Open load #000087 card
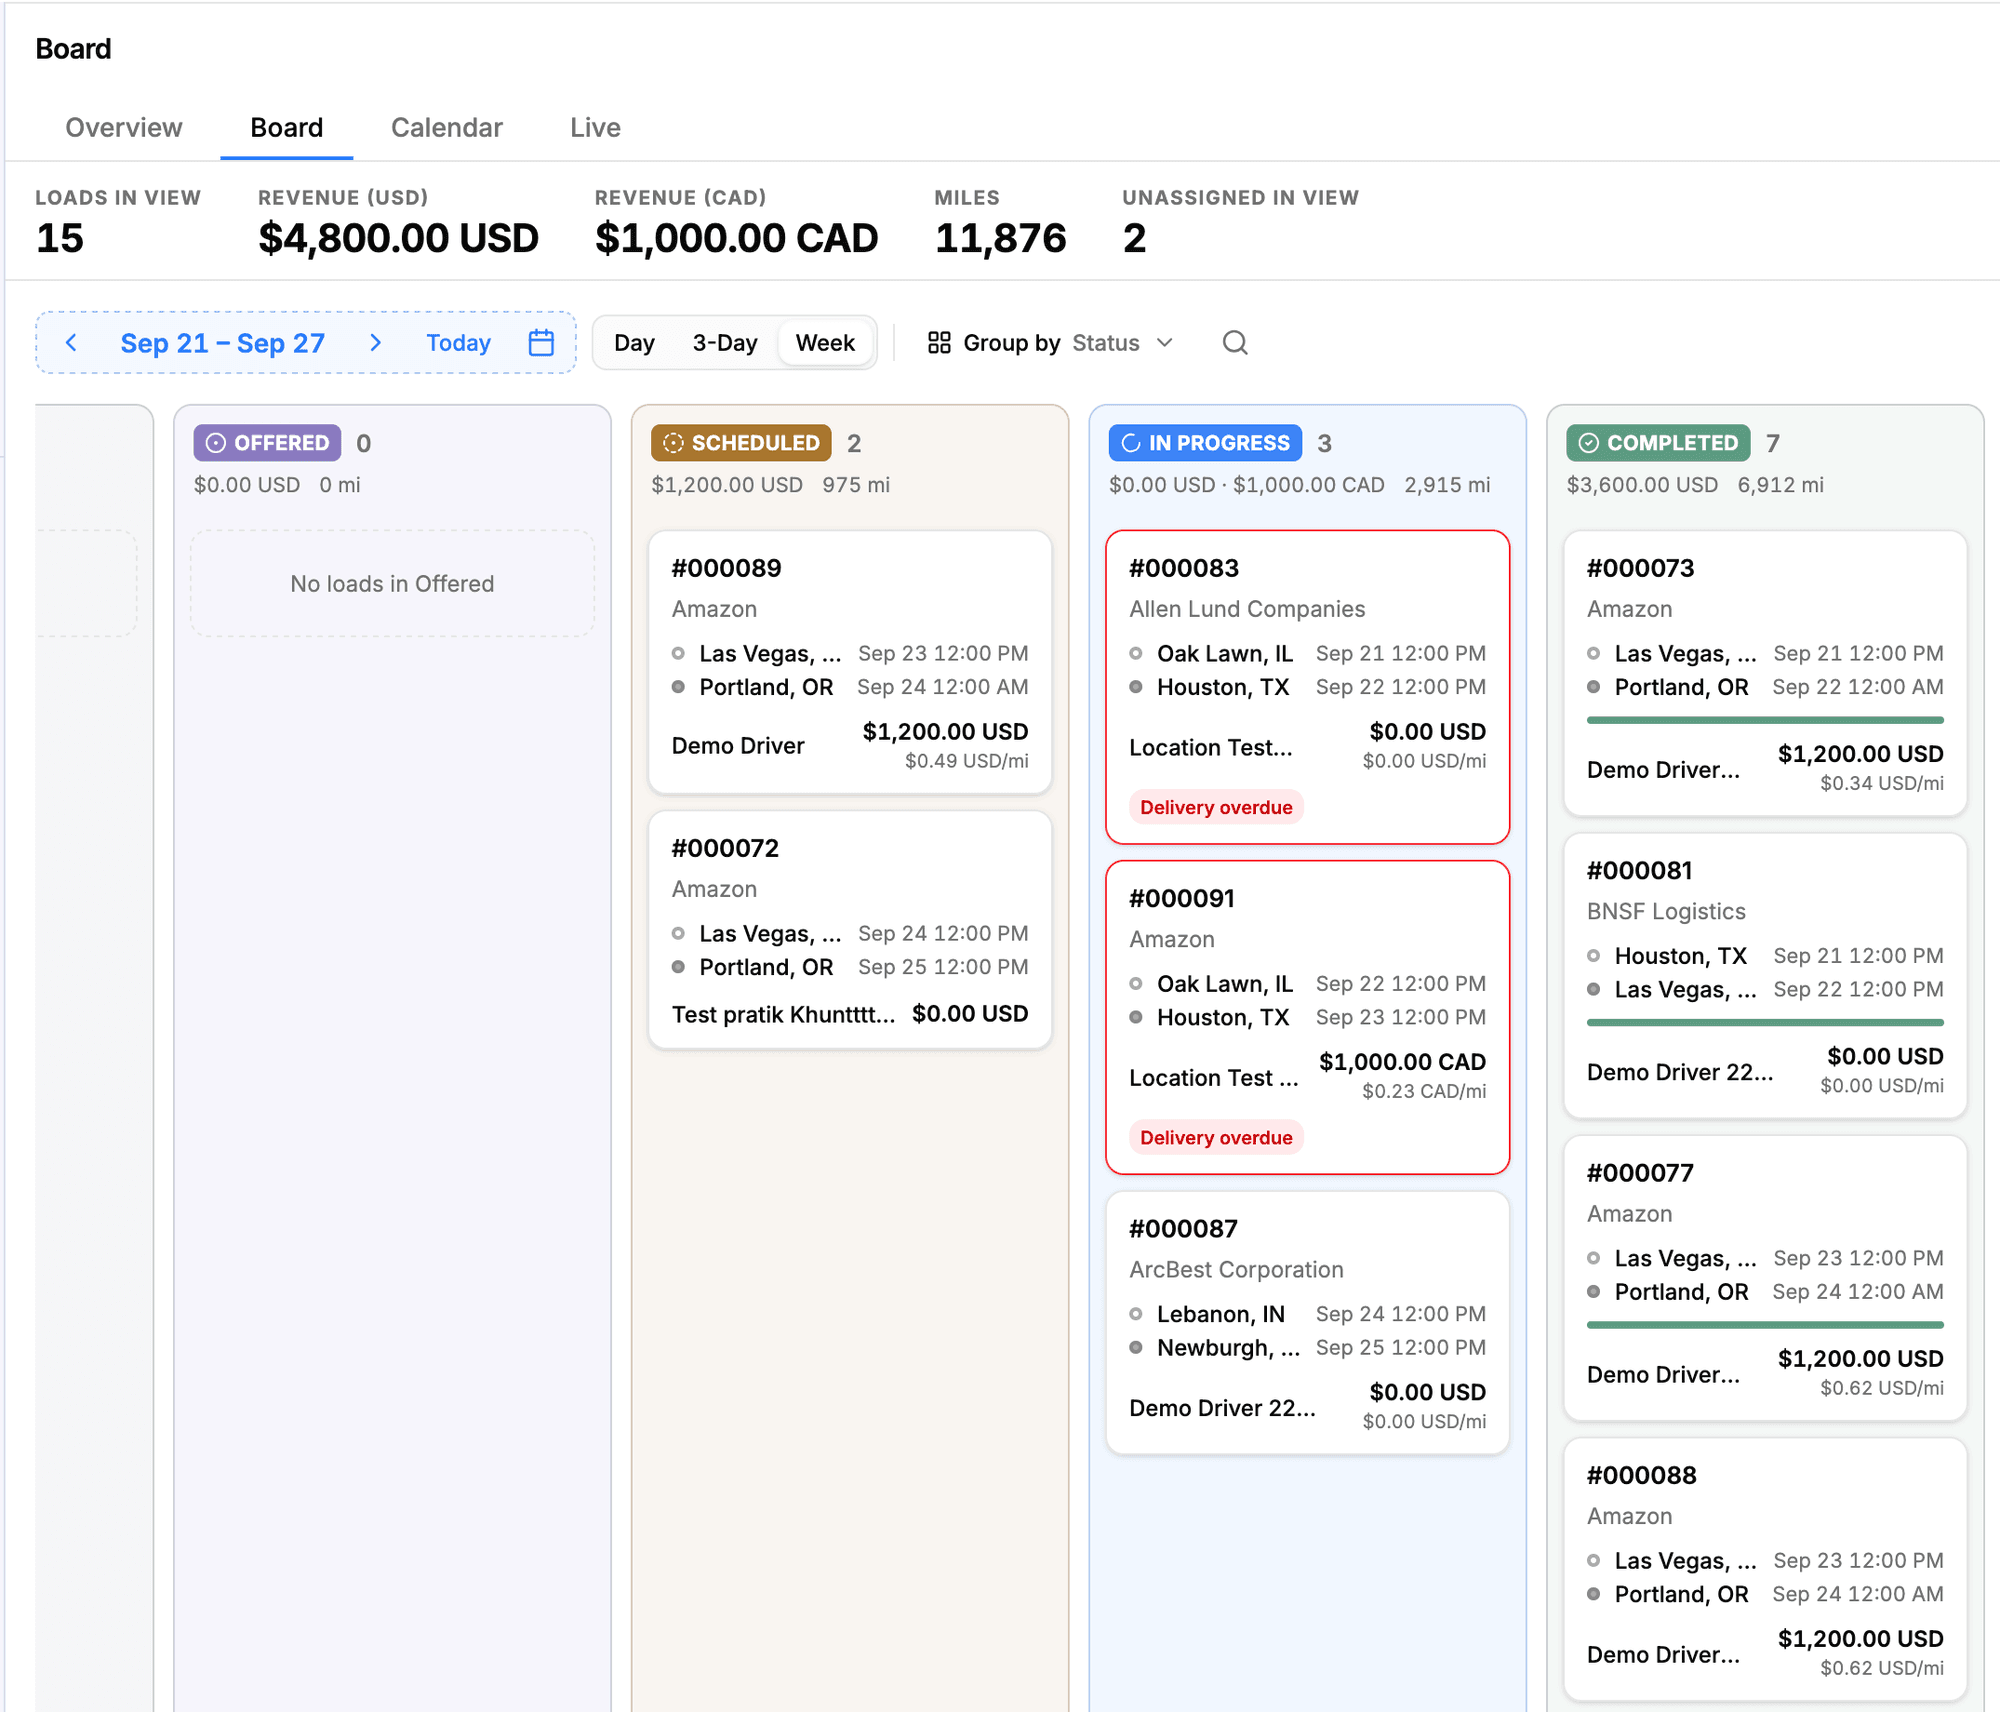This screenshot has width=2000, height=1712. tap(1307, 1322)
